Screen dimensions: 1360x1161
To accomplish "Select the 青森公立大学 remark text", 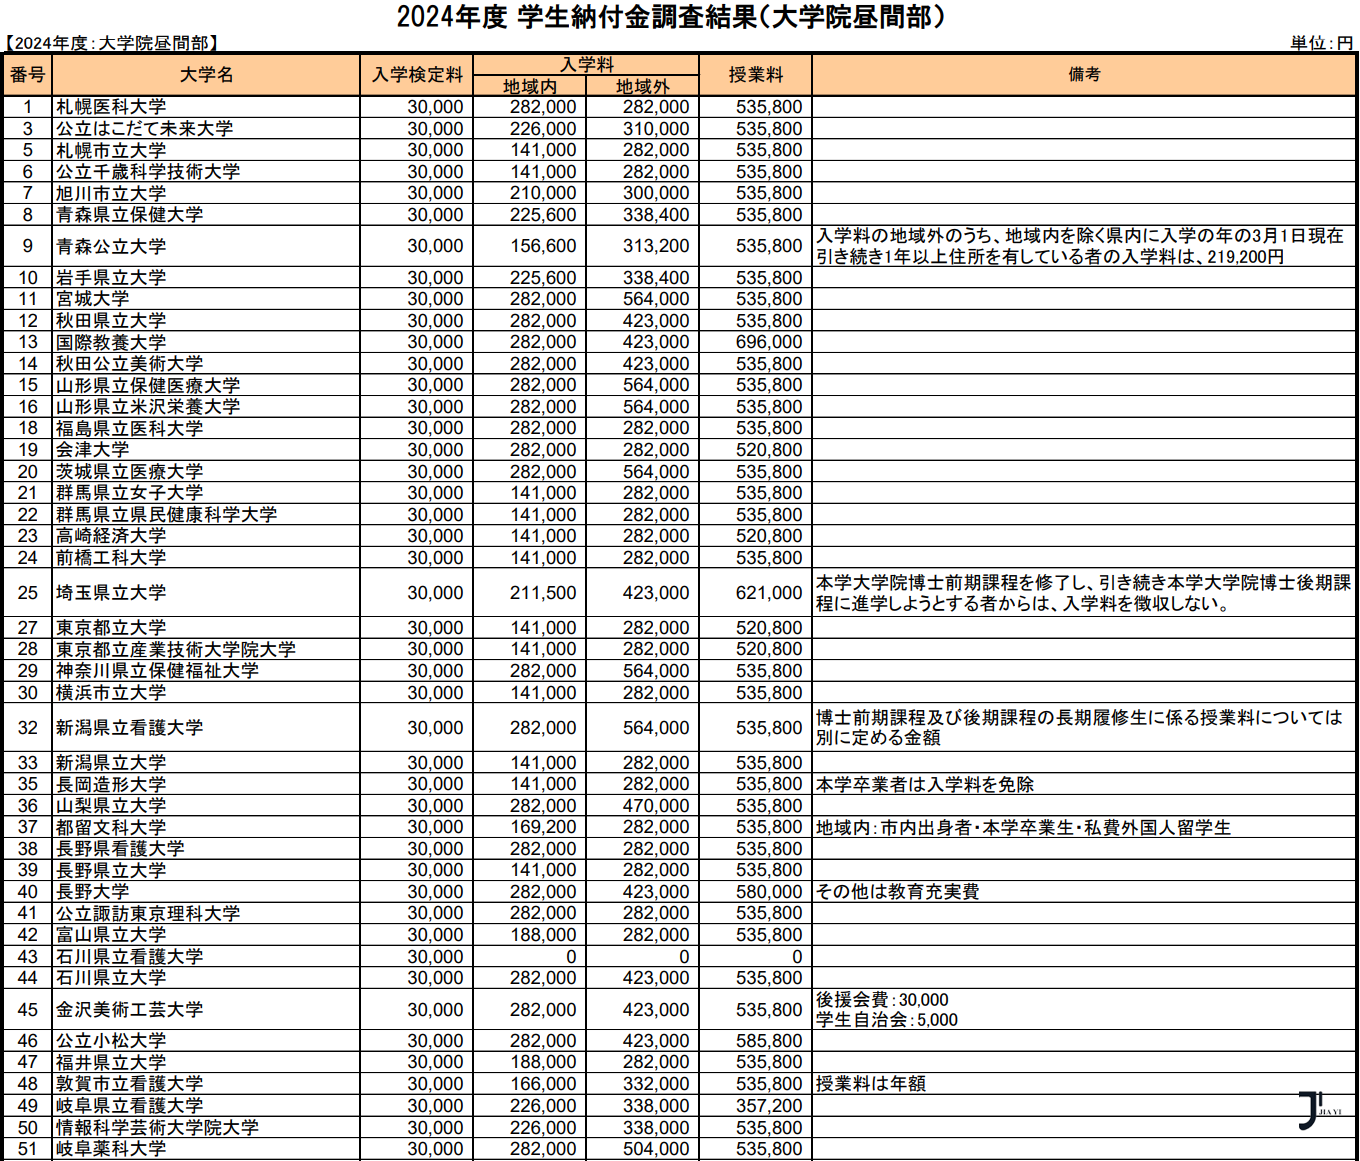I will [x=1080, y=246].
